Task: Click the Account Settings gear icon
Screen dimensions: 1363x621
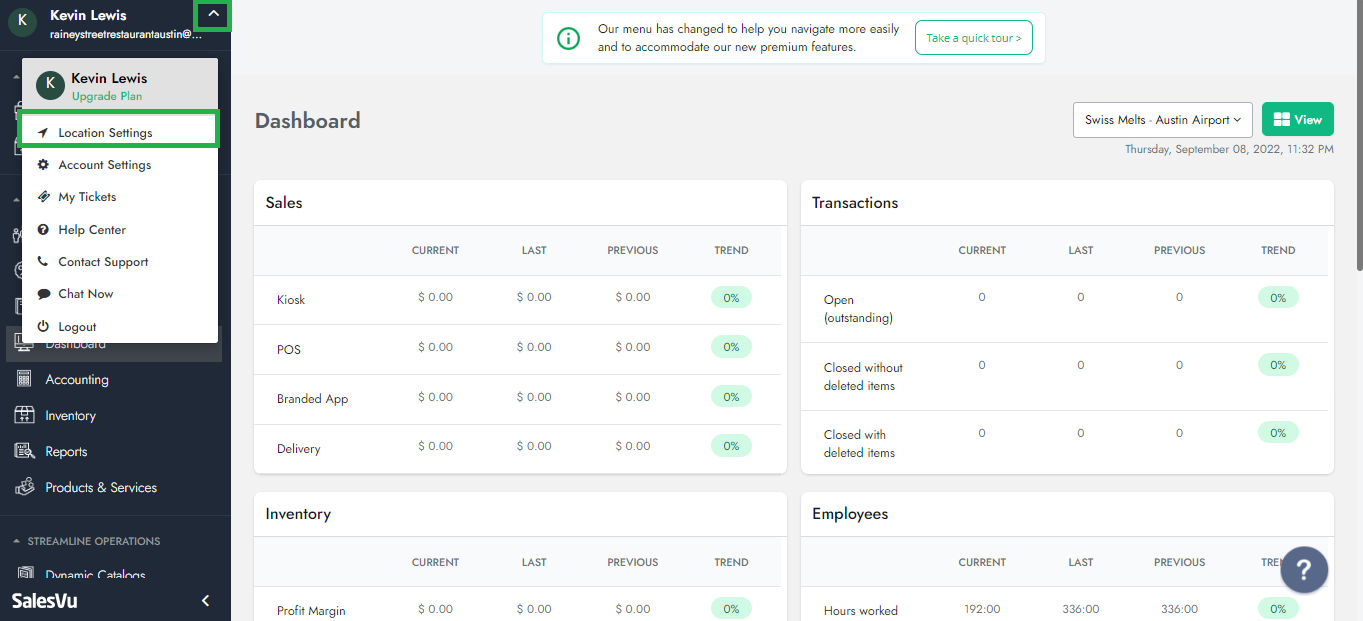Action: [x=43, y=165]
